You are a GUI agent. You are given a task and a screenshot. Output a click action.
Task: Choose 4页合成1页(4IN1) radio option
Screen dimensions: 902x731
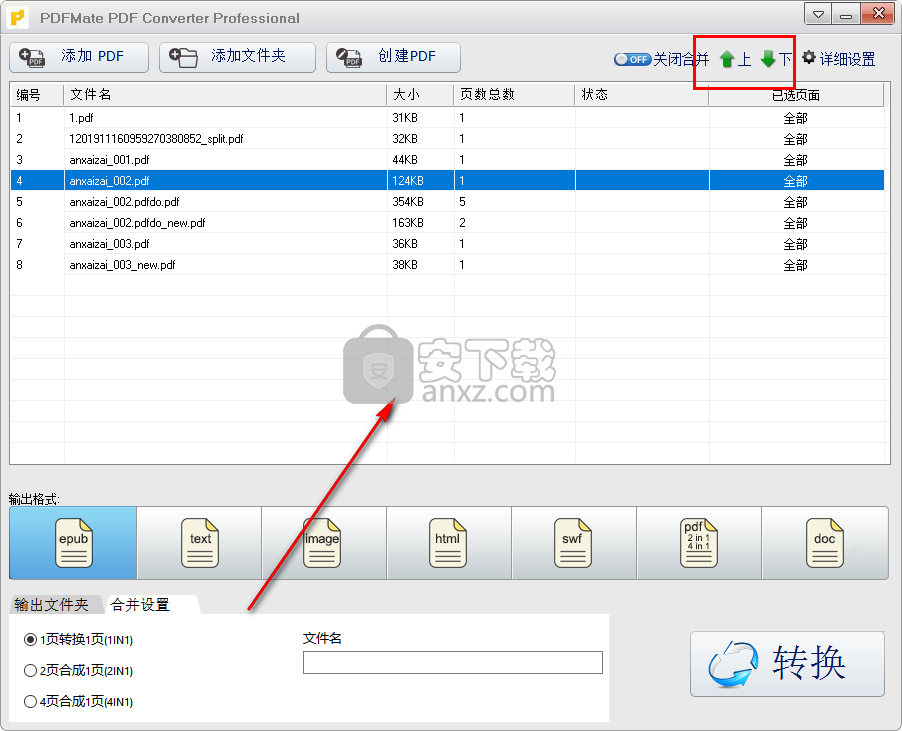tap(78, 702)
